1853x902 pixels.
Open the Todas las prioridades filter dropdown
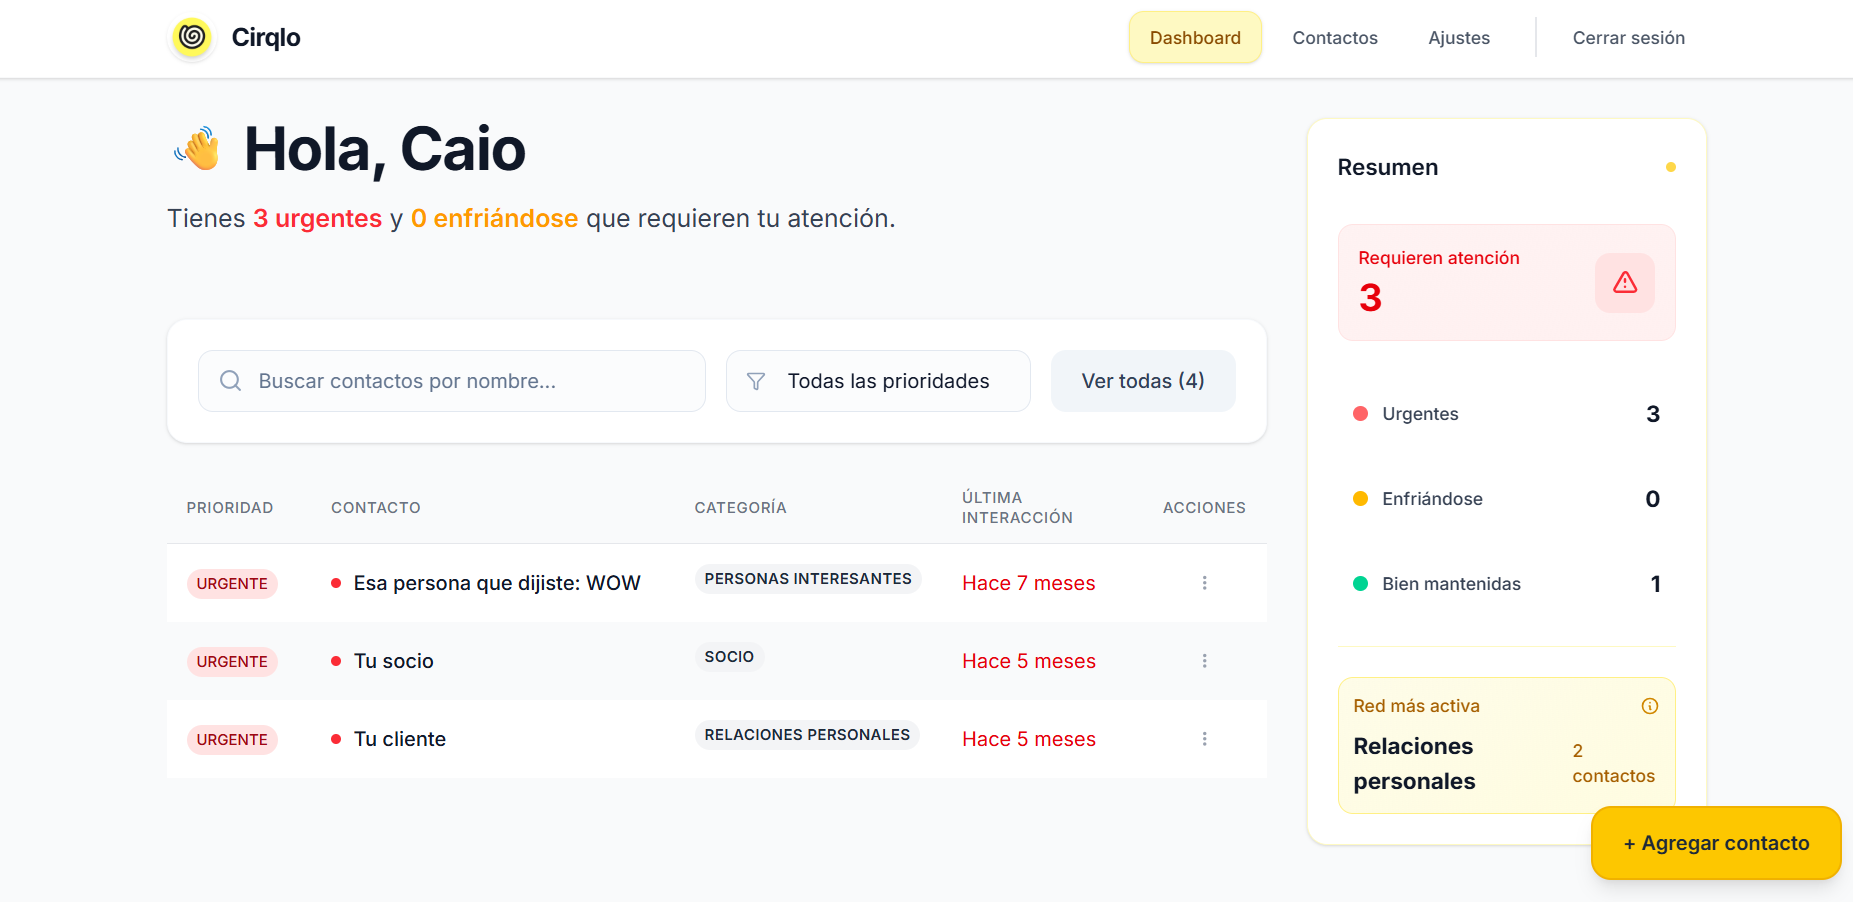(x=878, y=381)
